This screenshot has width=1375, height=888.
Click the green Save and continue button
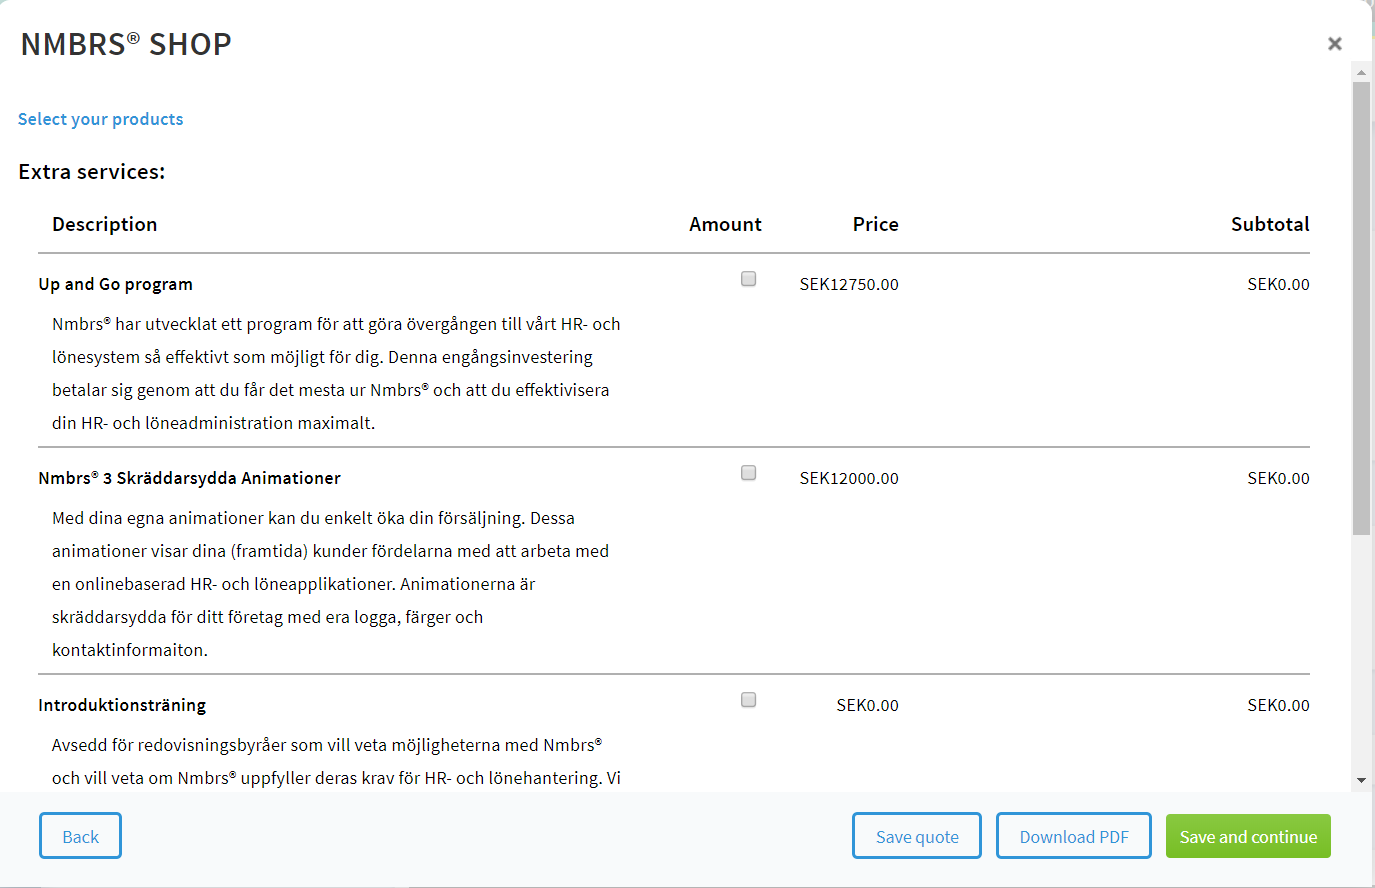coord(1248,836)
